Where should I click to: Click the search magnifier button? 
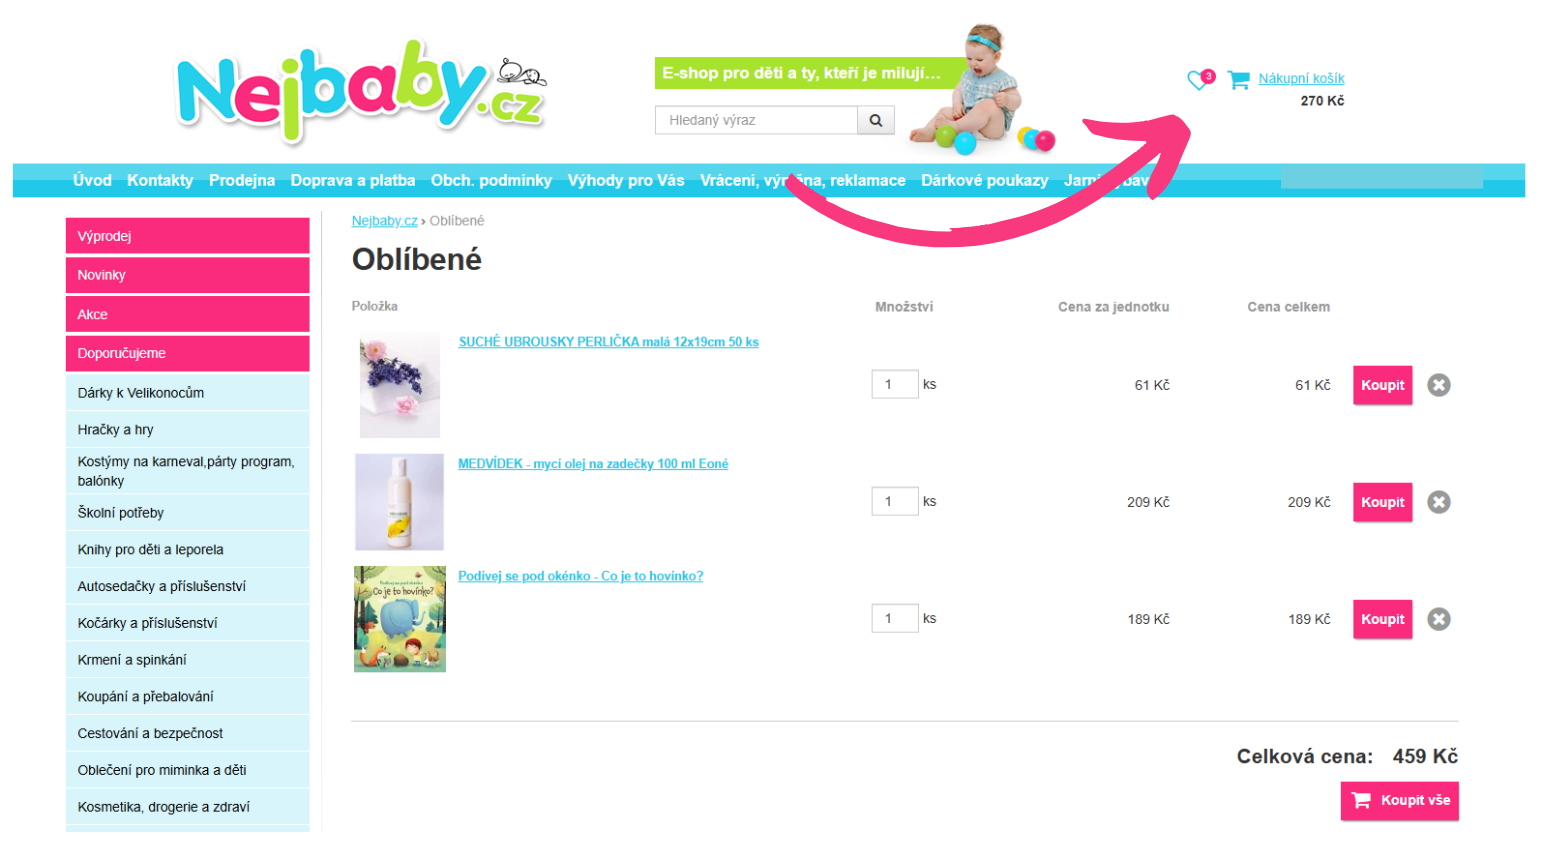pos(875,120)
